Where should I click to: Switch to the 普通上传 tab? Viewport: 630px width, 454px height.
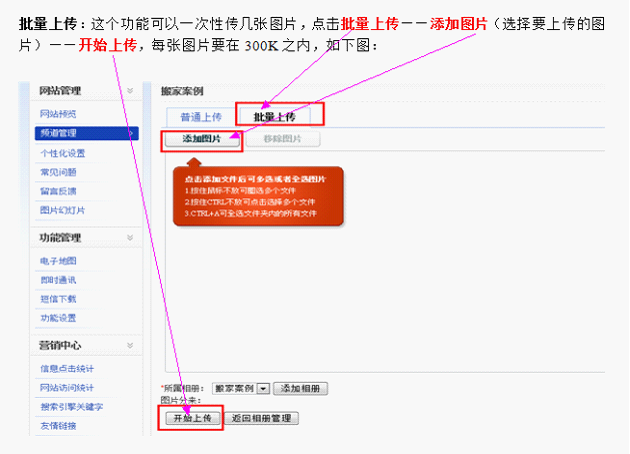click(x=201, y=117)
